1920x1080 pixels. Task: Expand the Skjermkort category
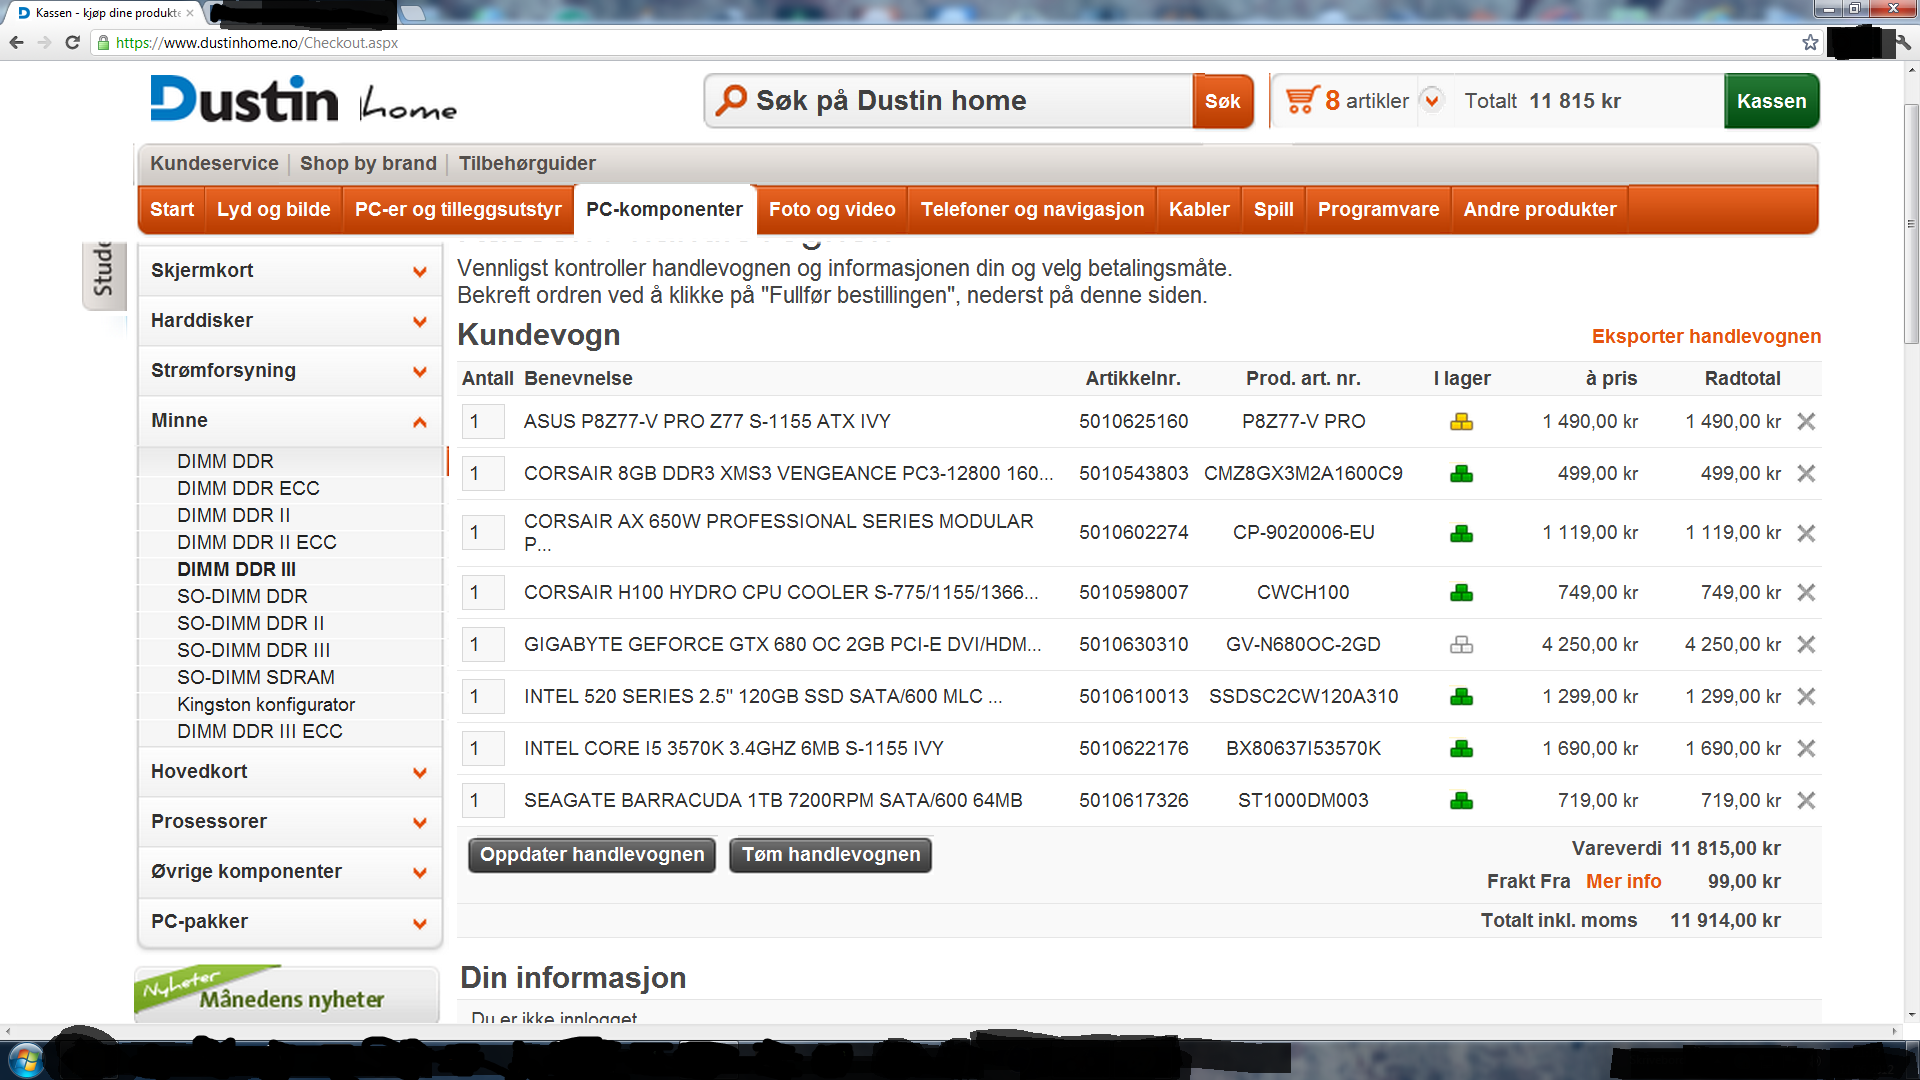pos(420,271)
